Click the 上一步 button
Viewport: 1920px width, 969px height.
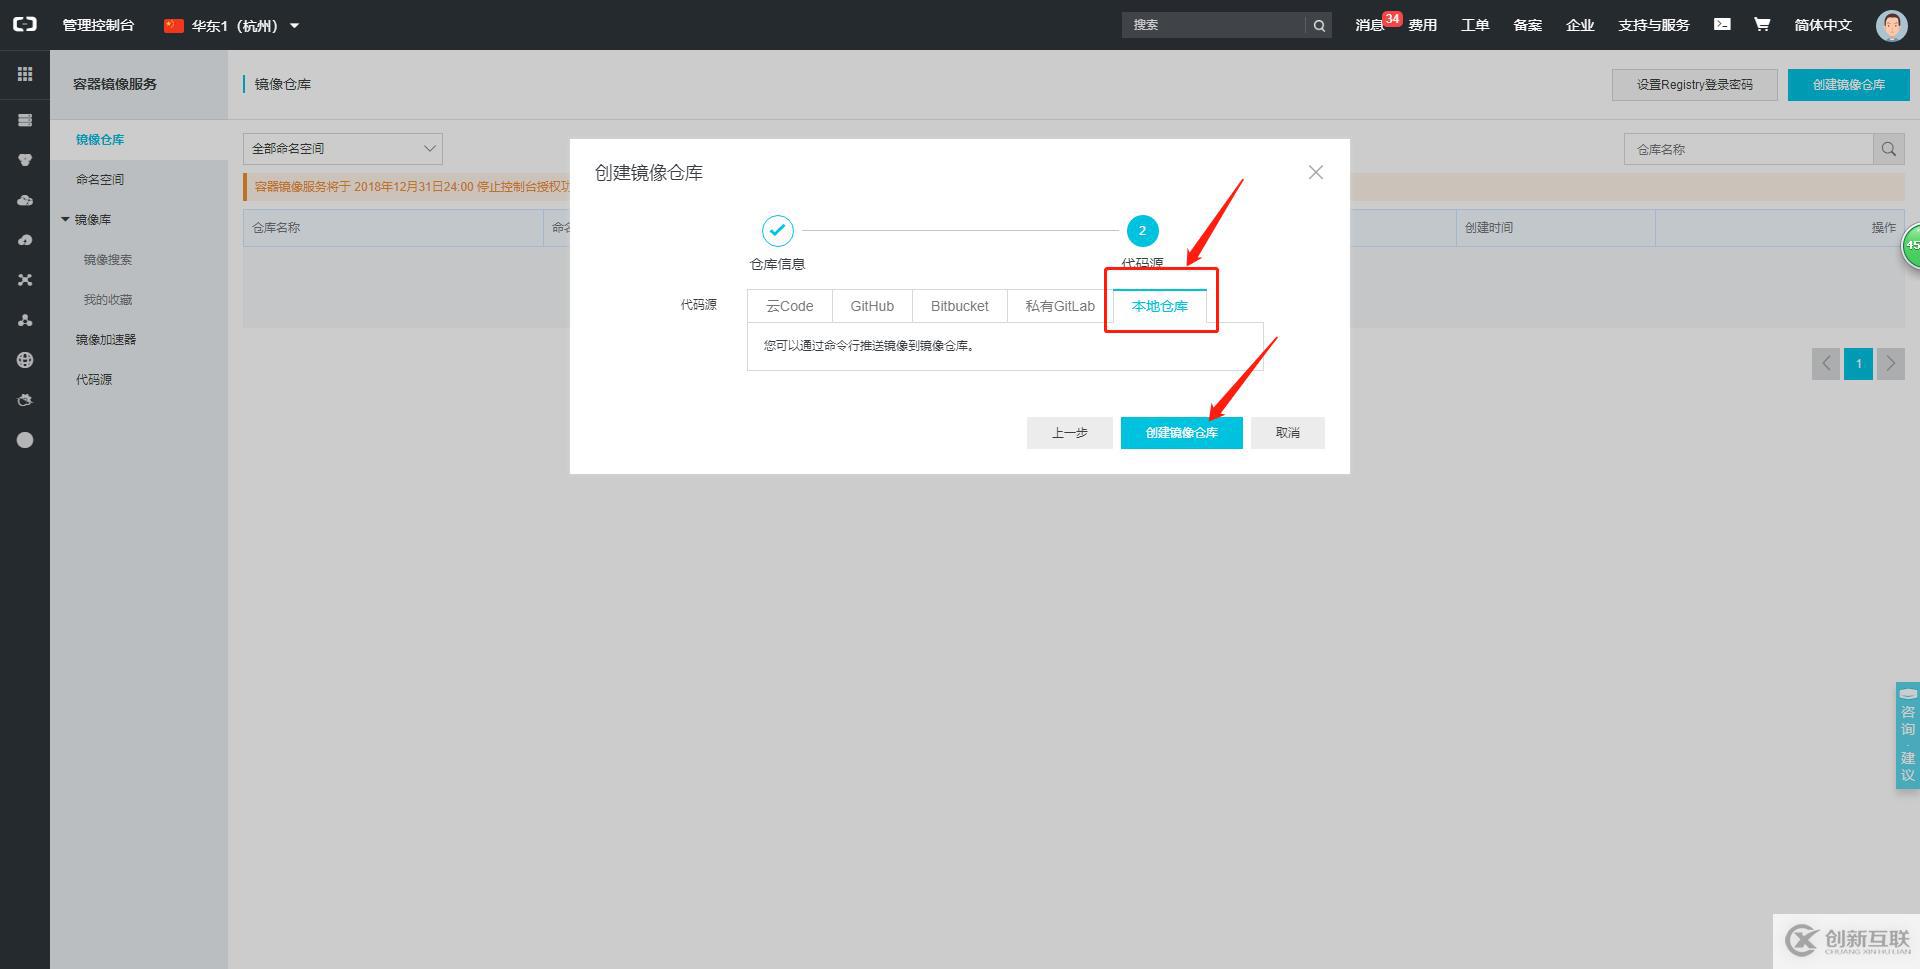coord(1070,433)
